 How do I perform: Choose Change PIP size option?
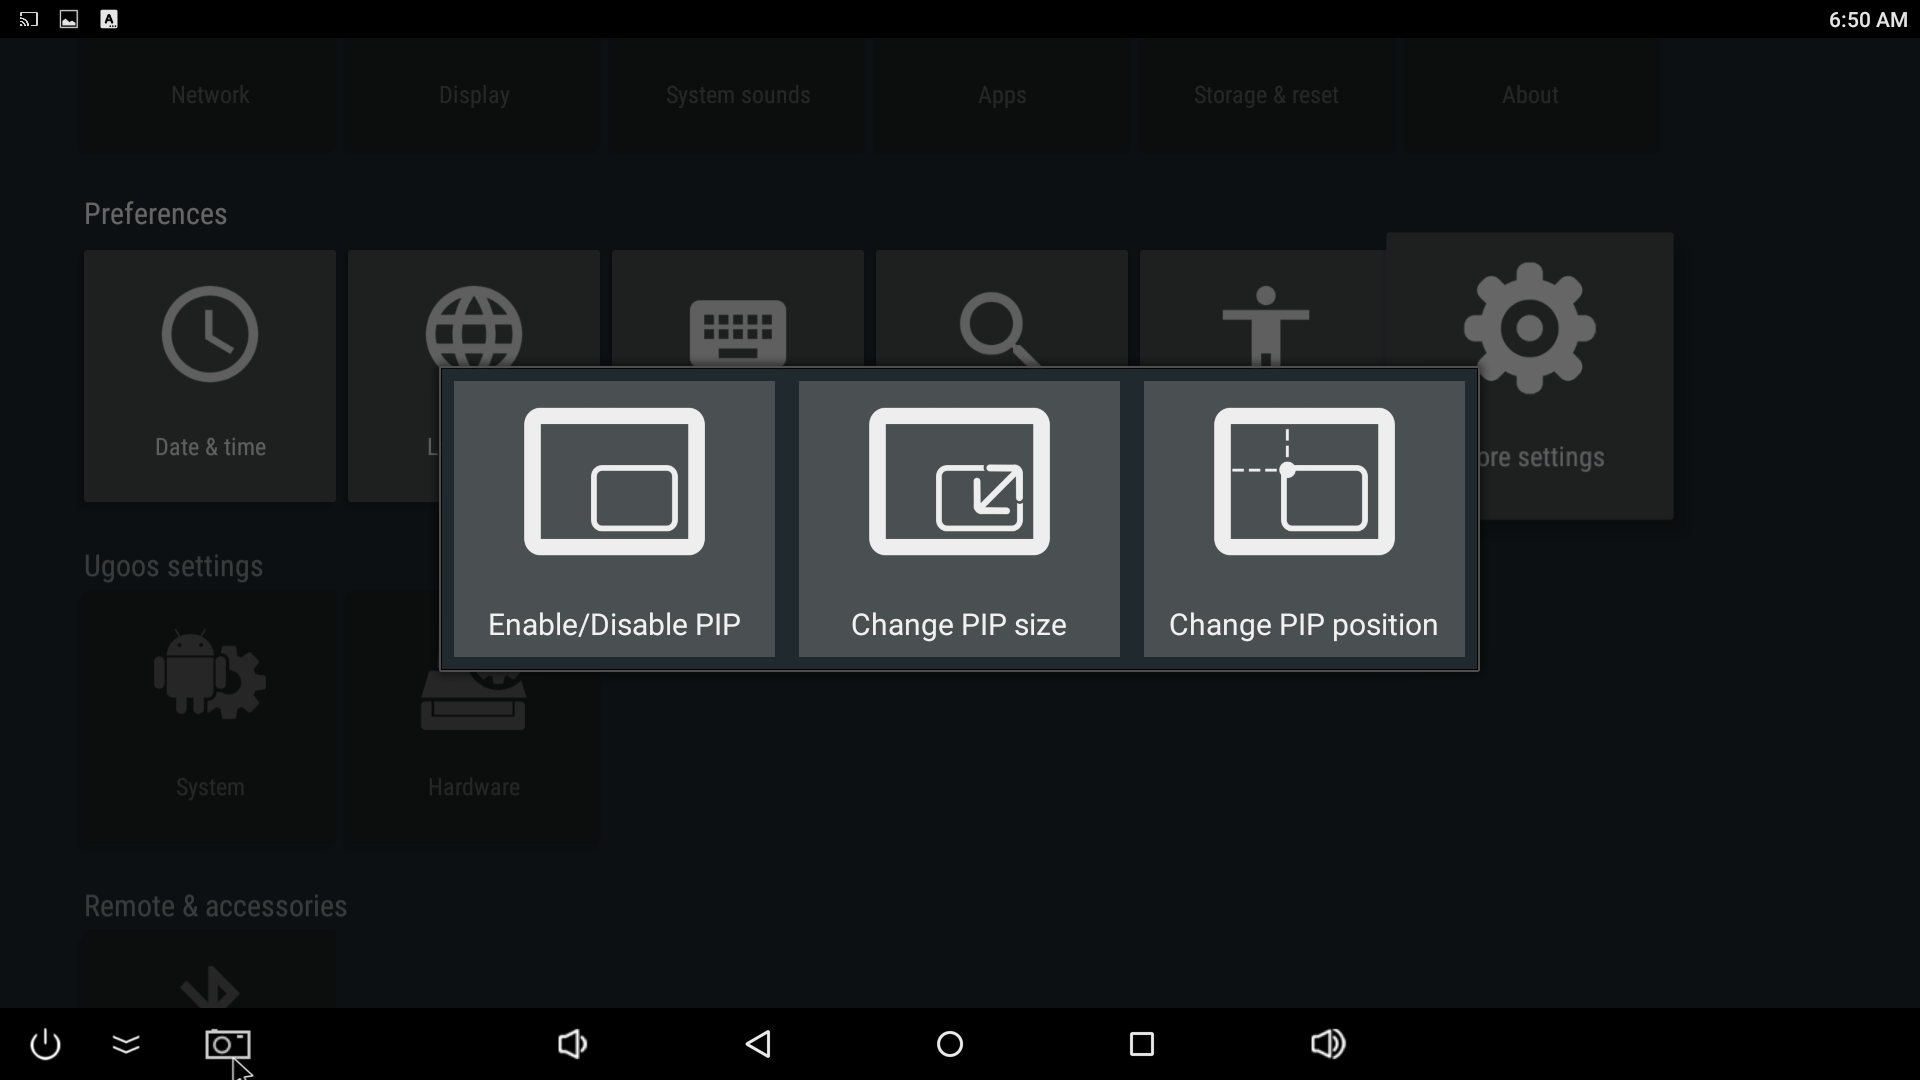pyautogui.click(x=959, y=518)
